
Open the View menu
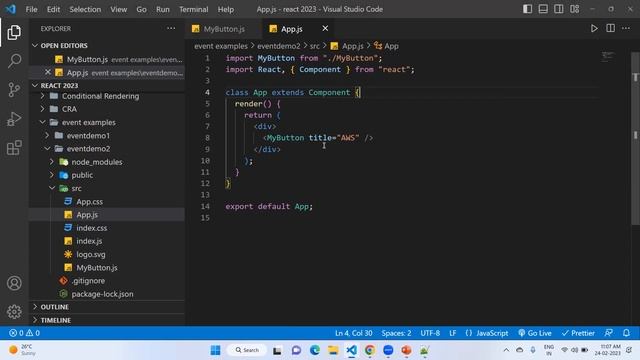[118, 9]
